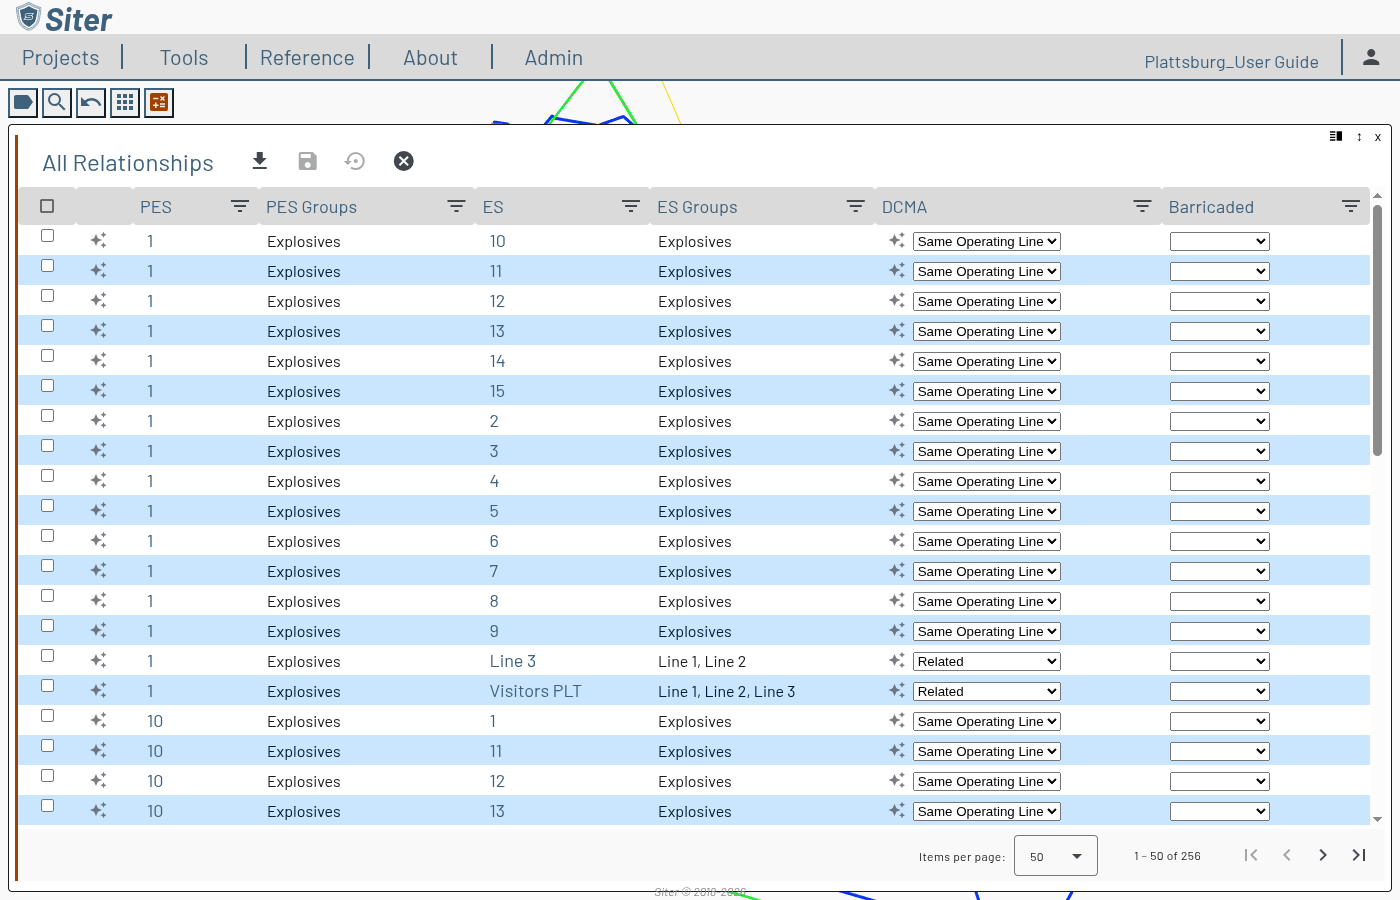Screen dimensions: 1400x900
Task: Check the row with ES Visitors PLT
Action: (x=47, y=686)
